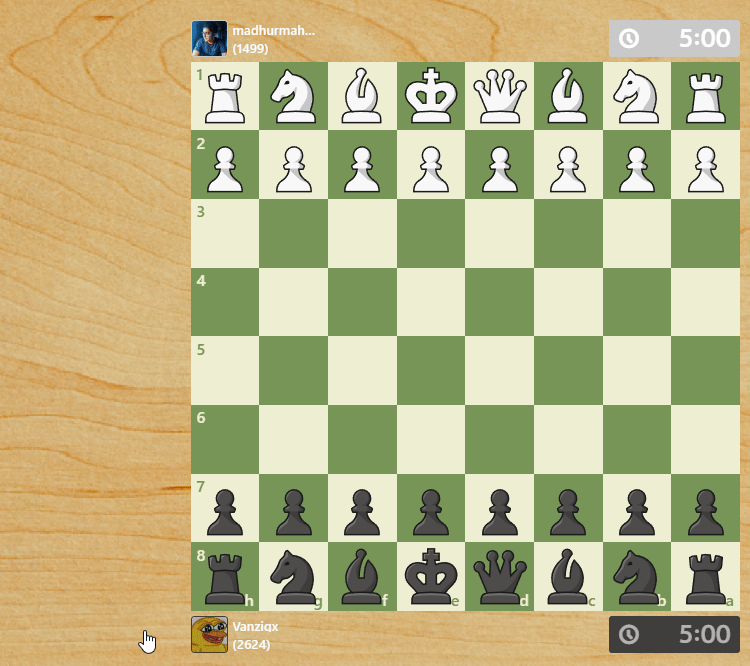
Task: Click the empty f6 square
Action: coord(362,439)
